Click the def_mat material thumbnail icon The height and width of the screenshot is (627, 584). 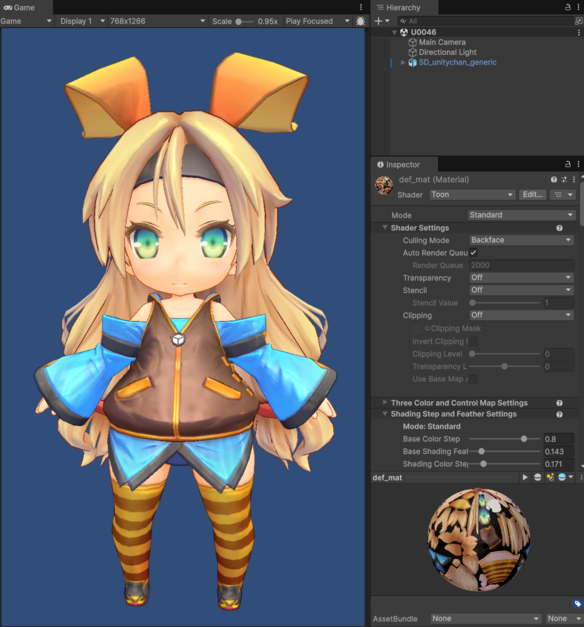tap(384, 185)
